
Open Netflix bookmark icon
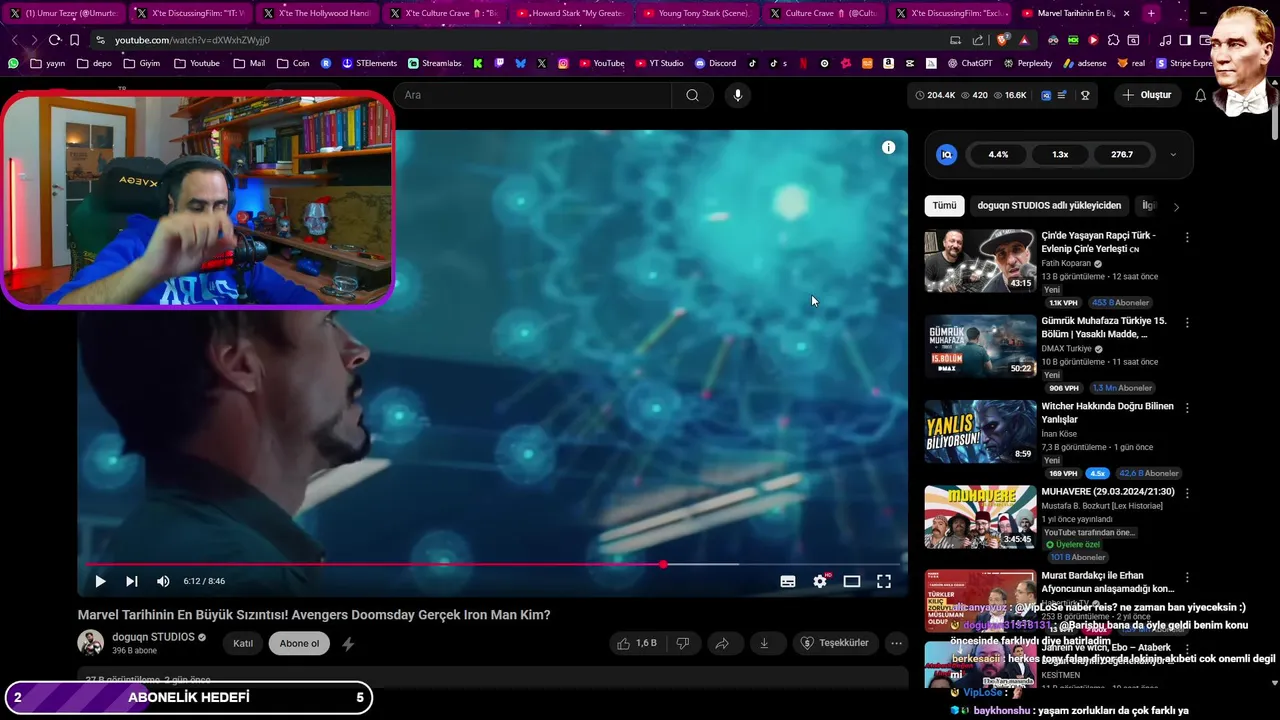(x=803, y=63)
